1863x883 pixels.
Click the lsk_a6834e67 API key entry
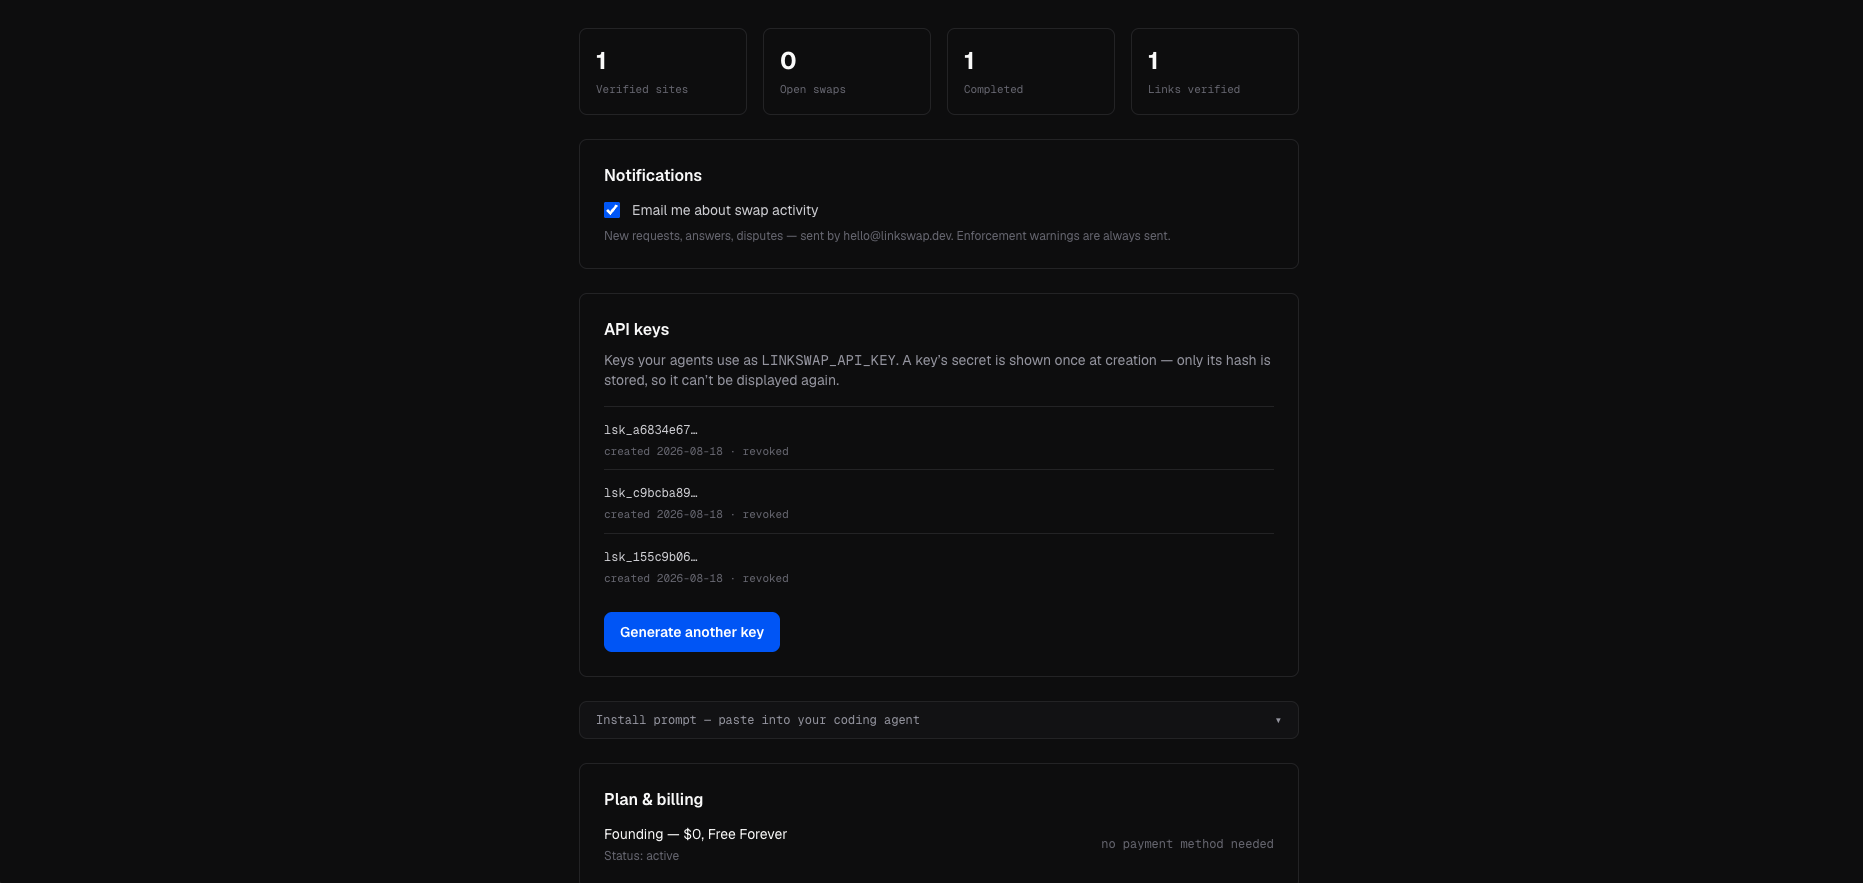click(x=939, y=440)
